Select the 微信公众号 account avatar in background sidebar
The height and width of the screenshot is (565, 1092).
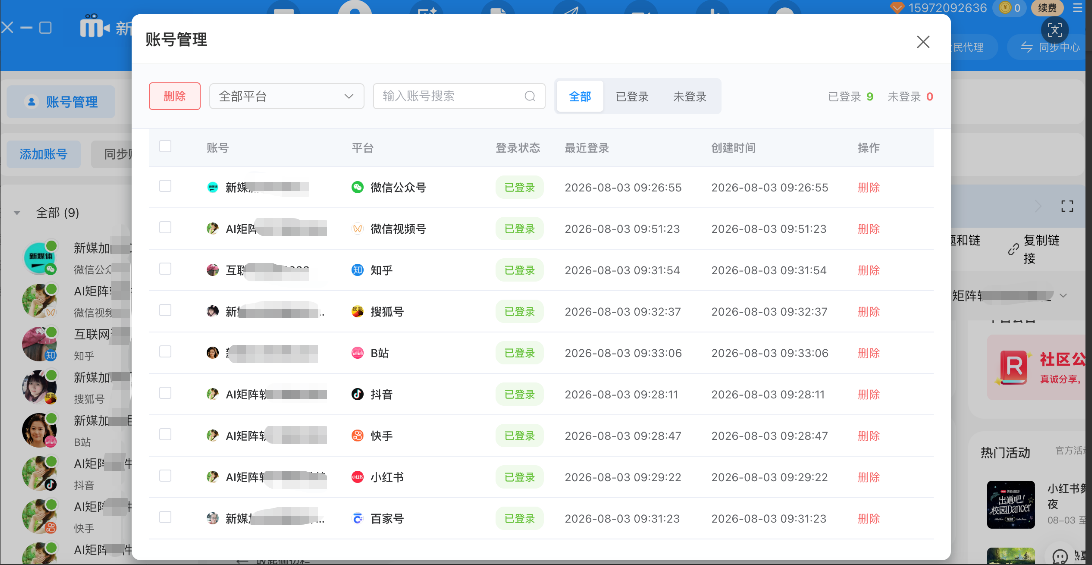coord(40,258)
